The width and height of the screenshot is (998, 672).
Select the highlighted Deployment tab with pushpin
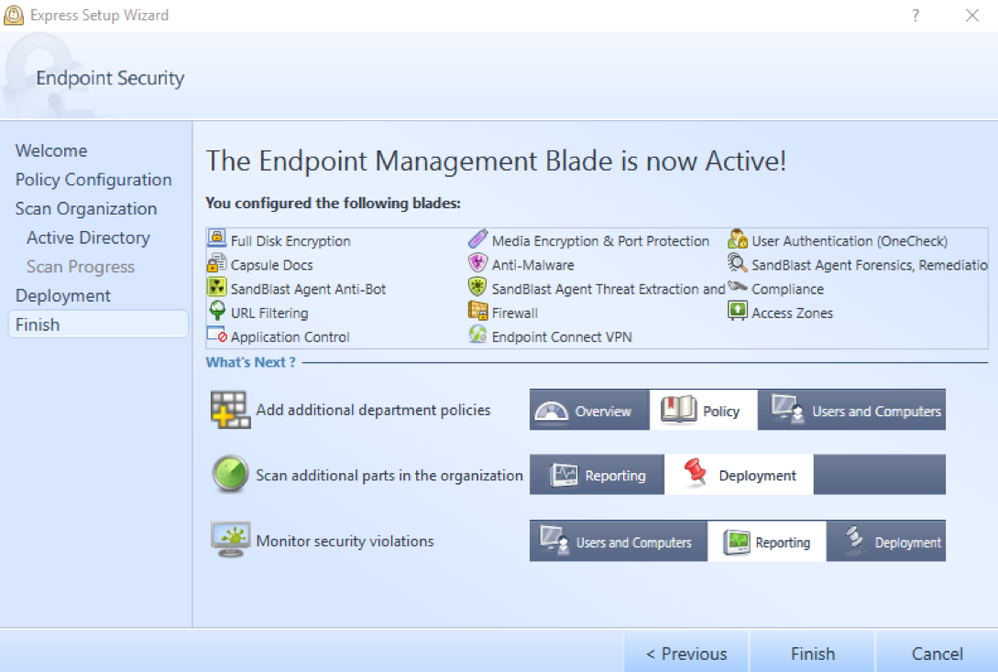[739, 475]
